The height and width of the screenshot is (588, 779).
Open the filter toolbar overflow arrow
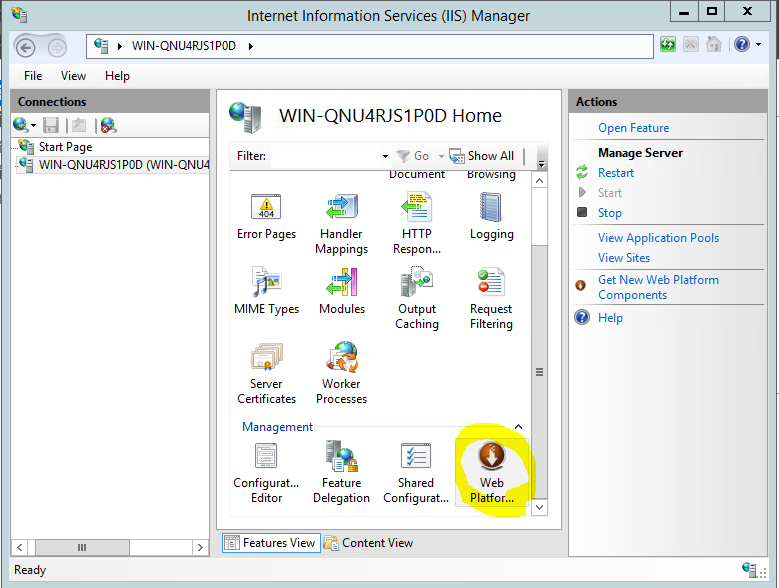pyautogui.click(x=542, y=164)
